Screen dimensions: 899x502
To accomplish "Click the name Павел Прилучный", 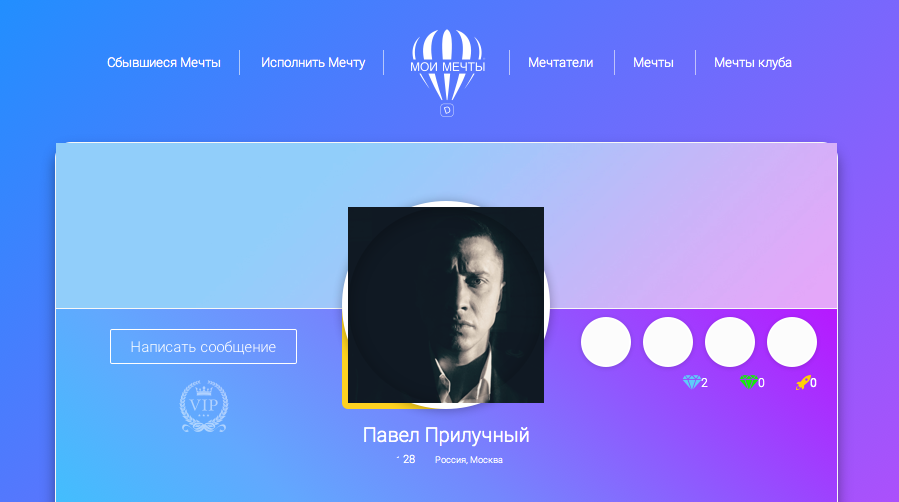I will point(446,436).
